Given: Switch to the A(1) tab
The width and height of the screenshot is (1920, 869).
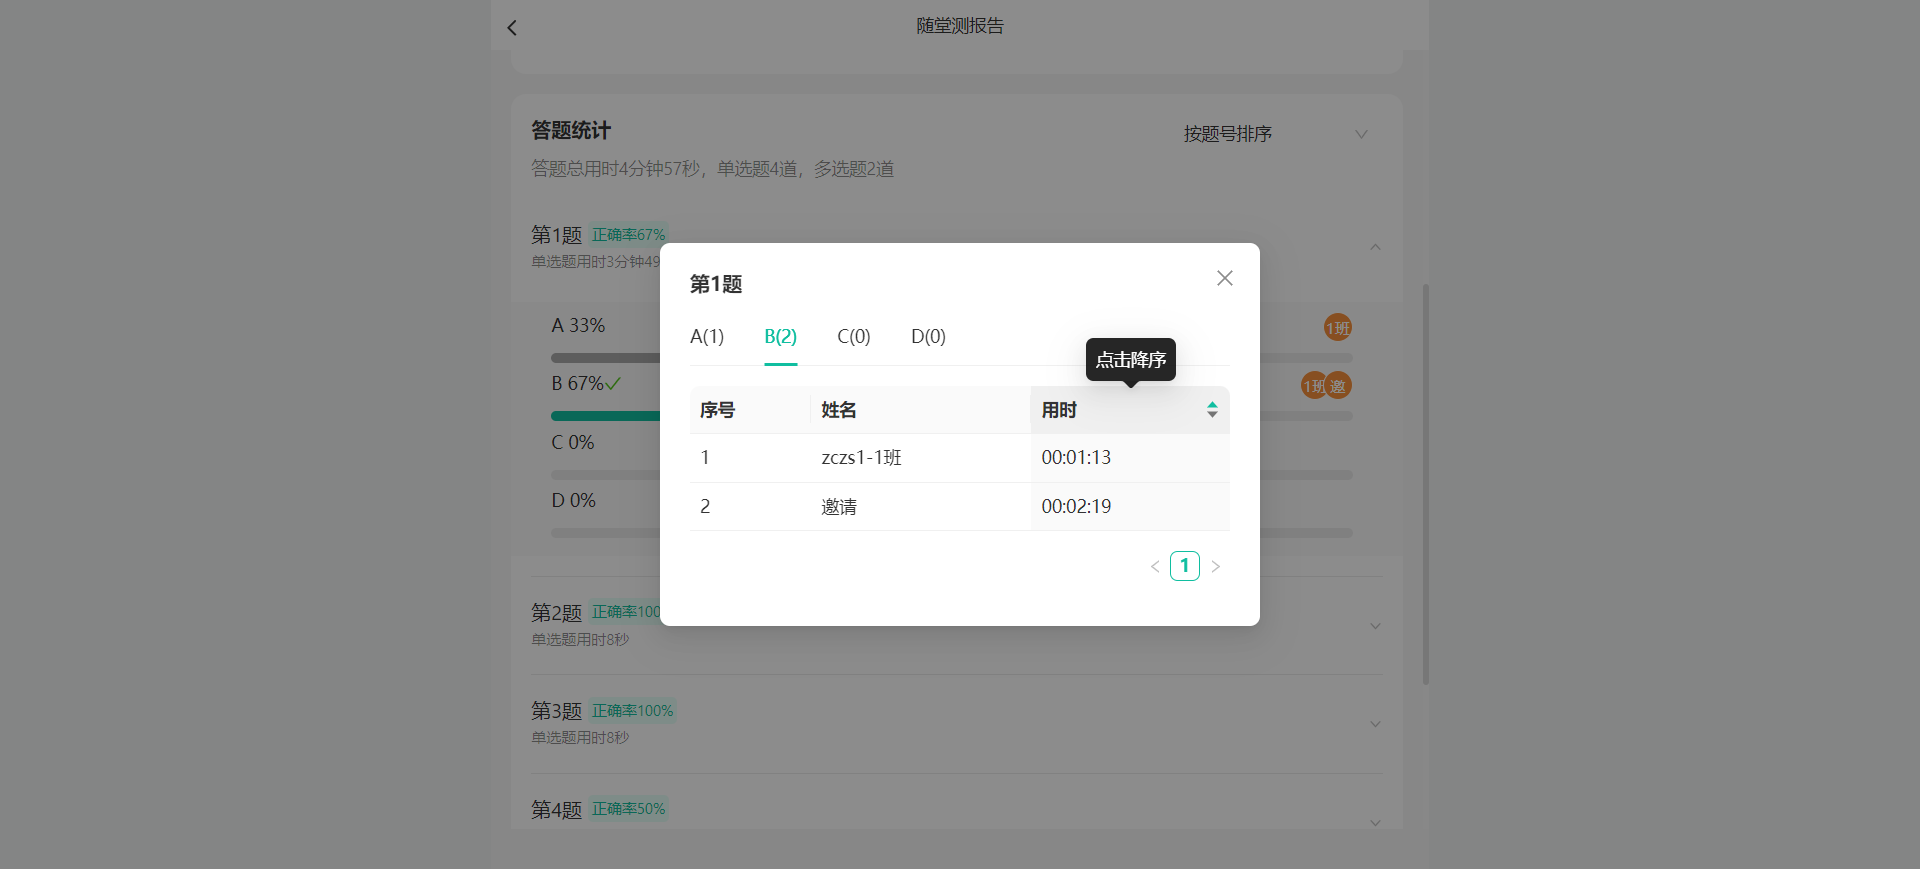Looking at the screenshot, I should [x=707, y=337].
